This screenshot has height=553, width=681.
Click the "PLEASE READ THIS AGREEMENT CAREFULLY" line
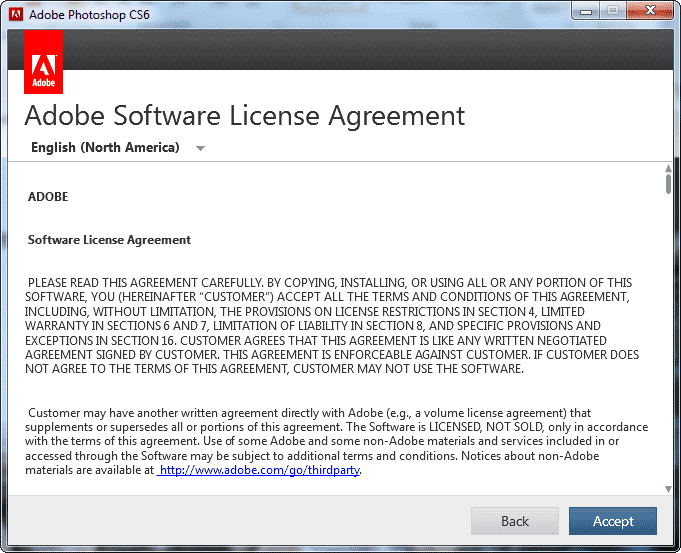[330, 283]
